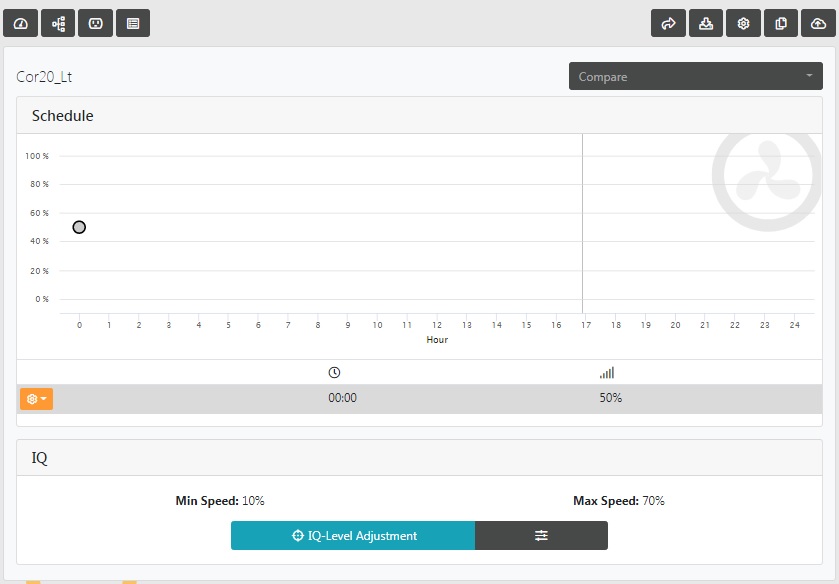Click the Schedule panel heading

tap(63, 116)
